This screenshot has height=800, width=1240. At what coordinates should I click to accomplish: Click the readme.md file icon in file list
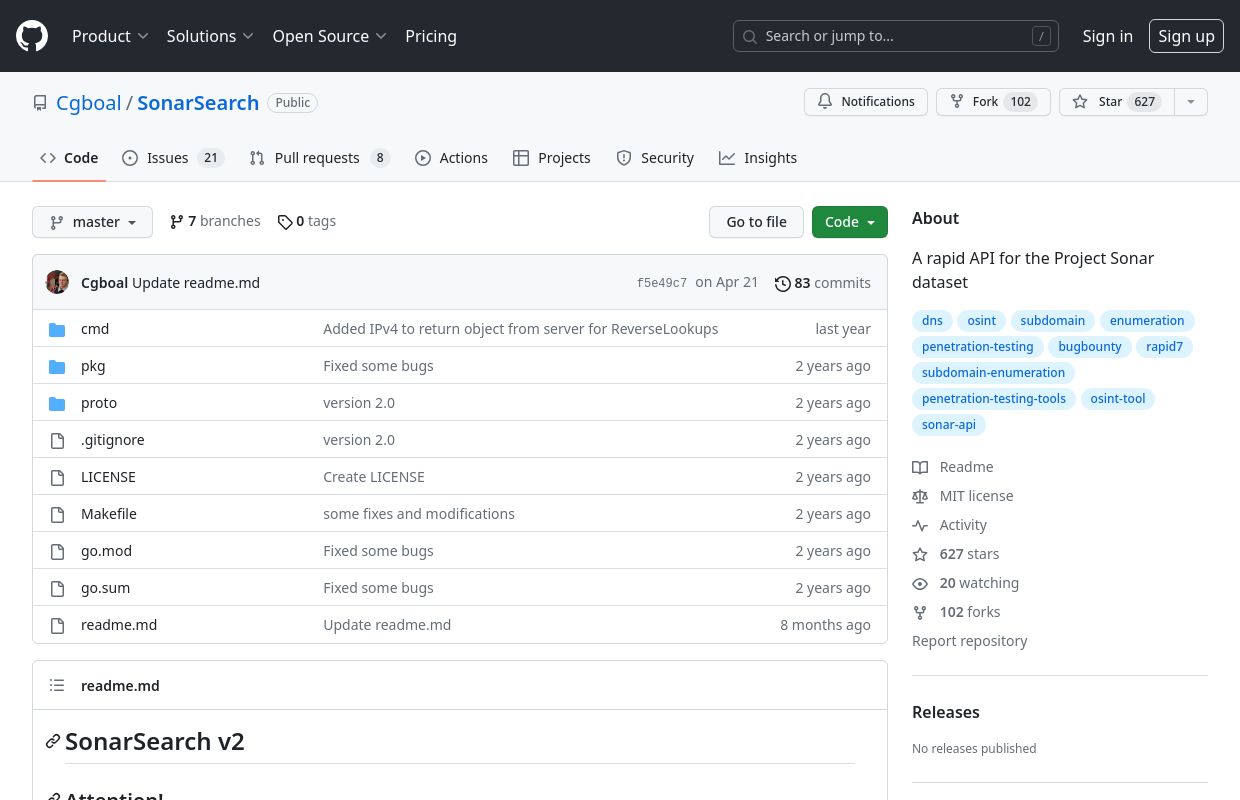coord(57,625)
